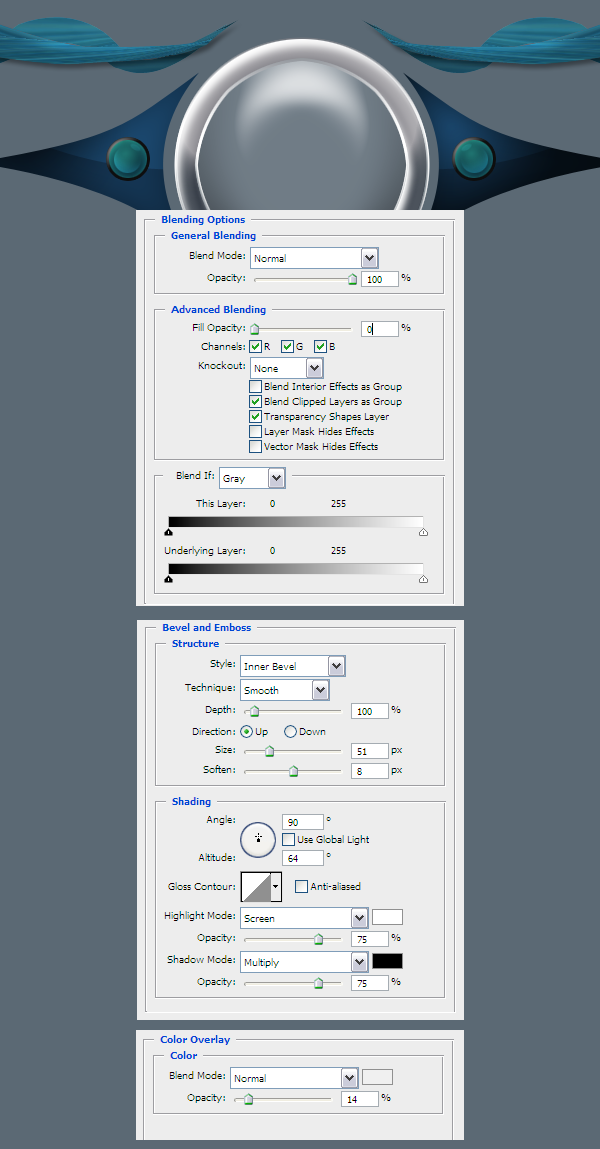Enable the Anti-aliased checkbox

tap(301, 887)
